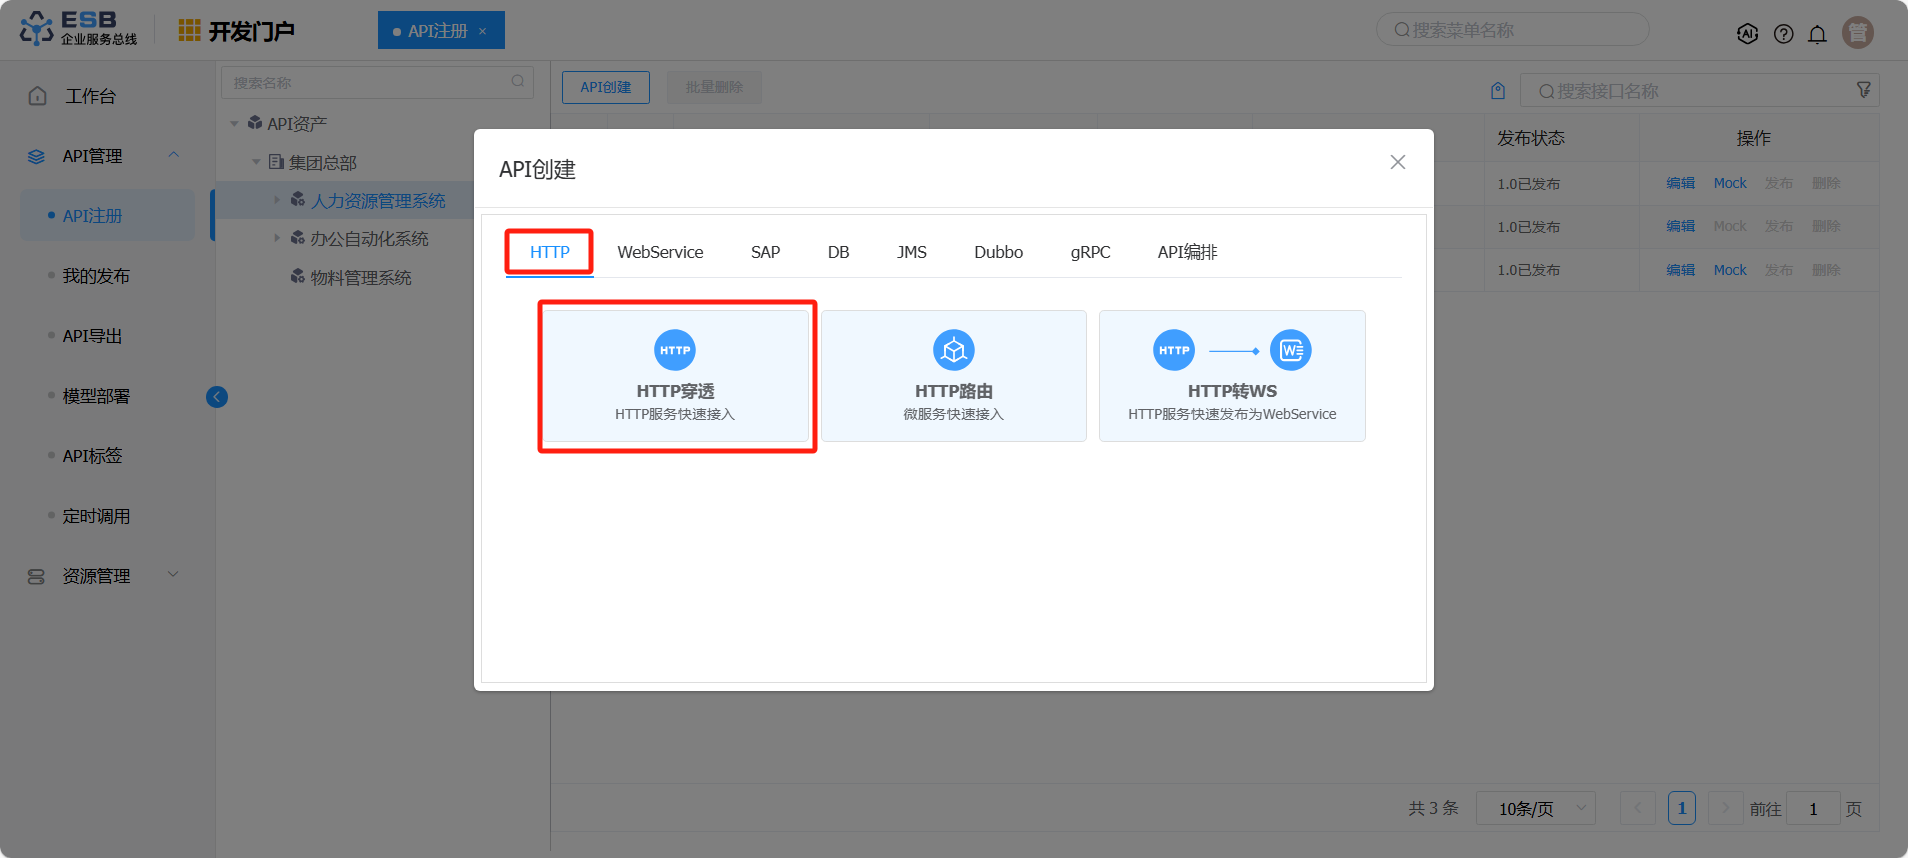The height and width of the screenshot is (858, 1908).
Task: Click the user avatar icon
Action: pyautogui.click(x=1857, y=33)
